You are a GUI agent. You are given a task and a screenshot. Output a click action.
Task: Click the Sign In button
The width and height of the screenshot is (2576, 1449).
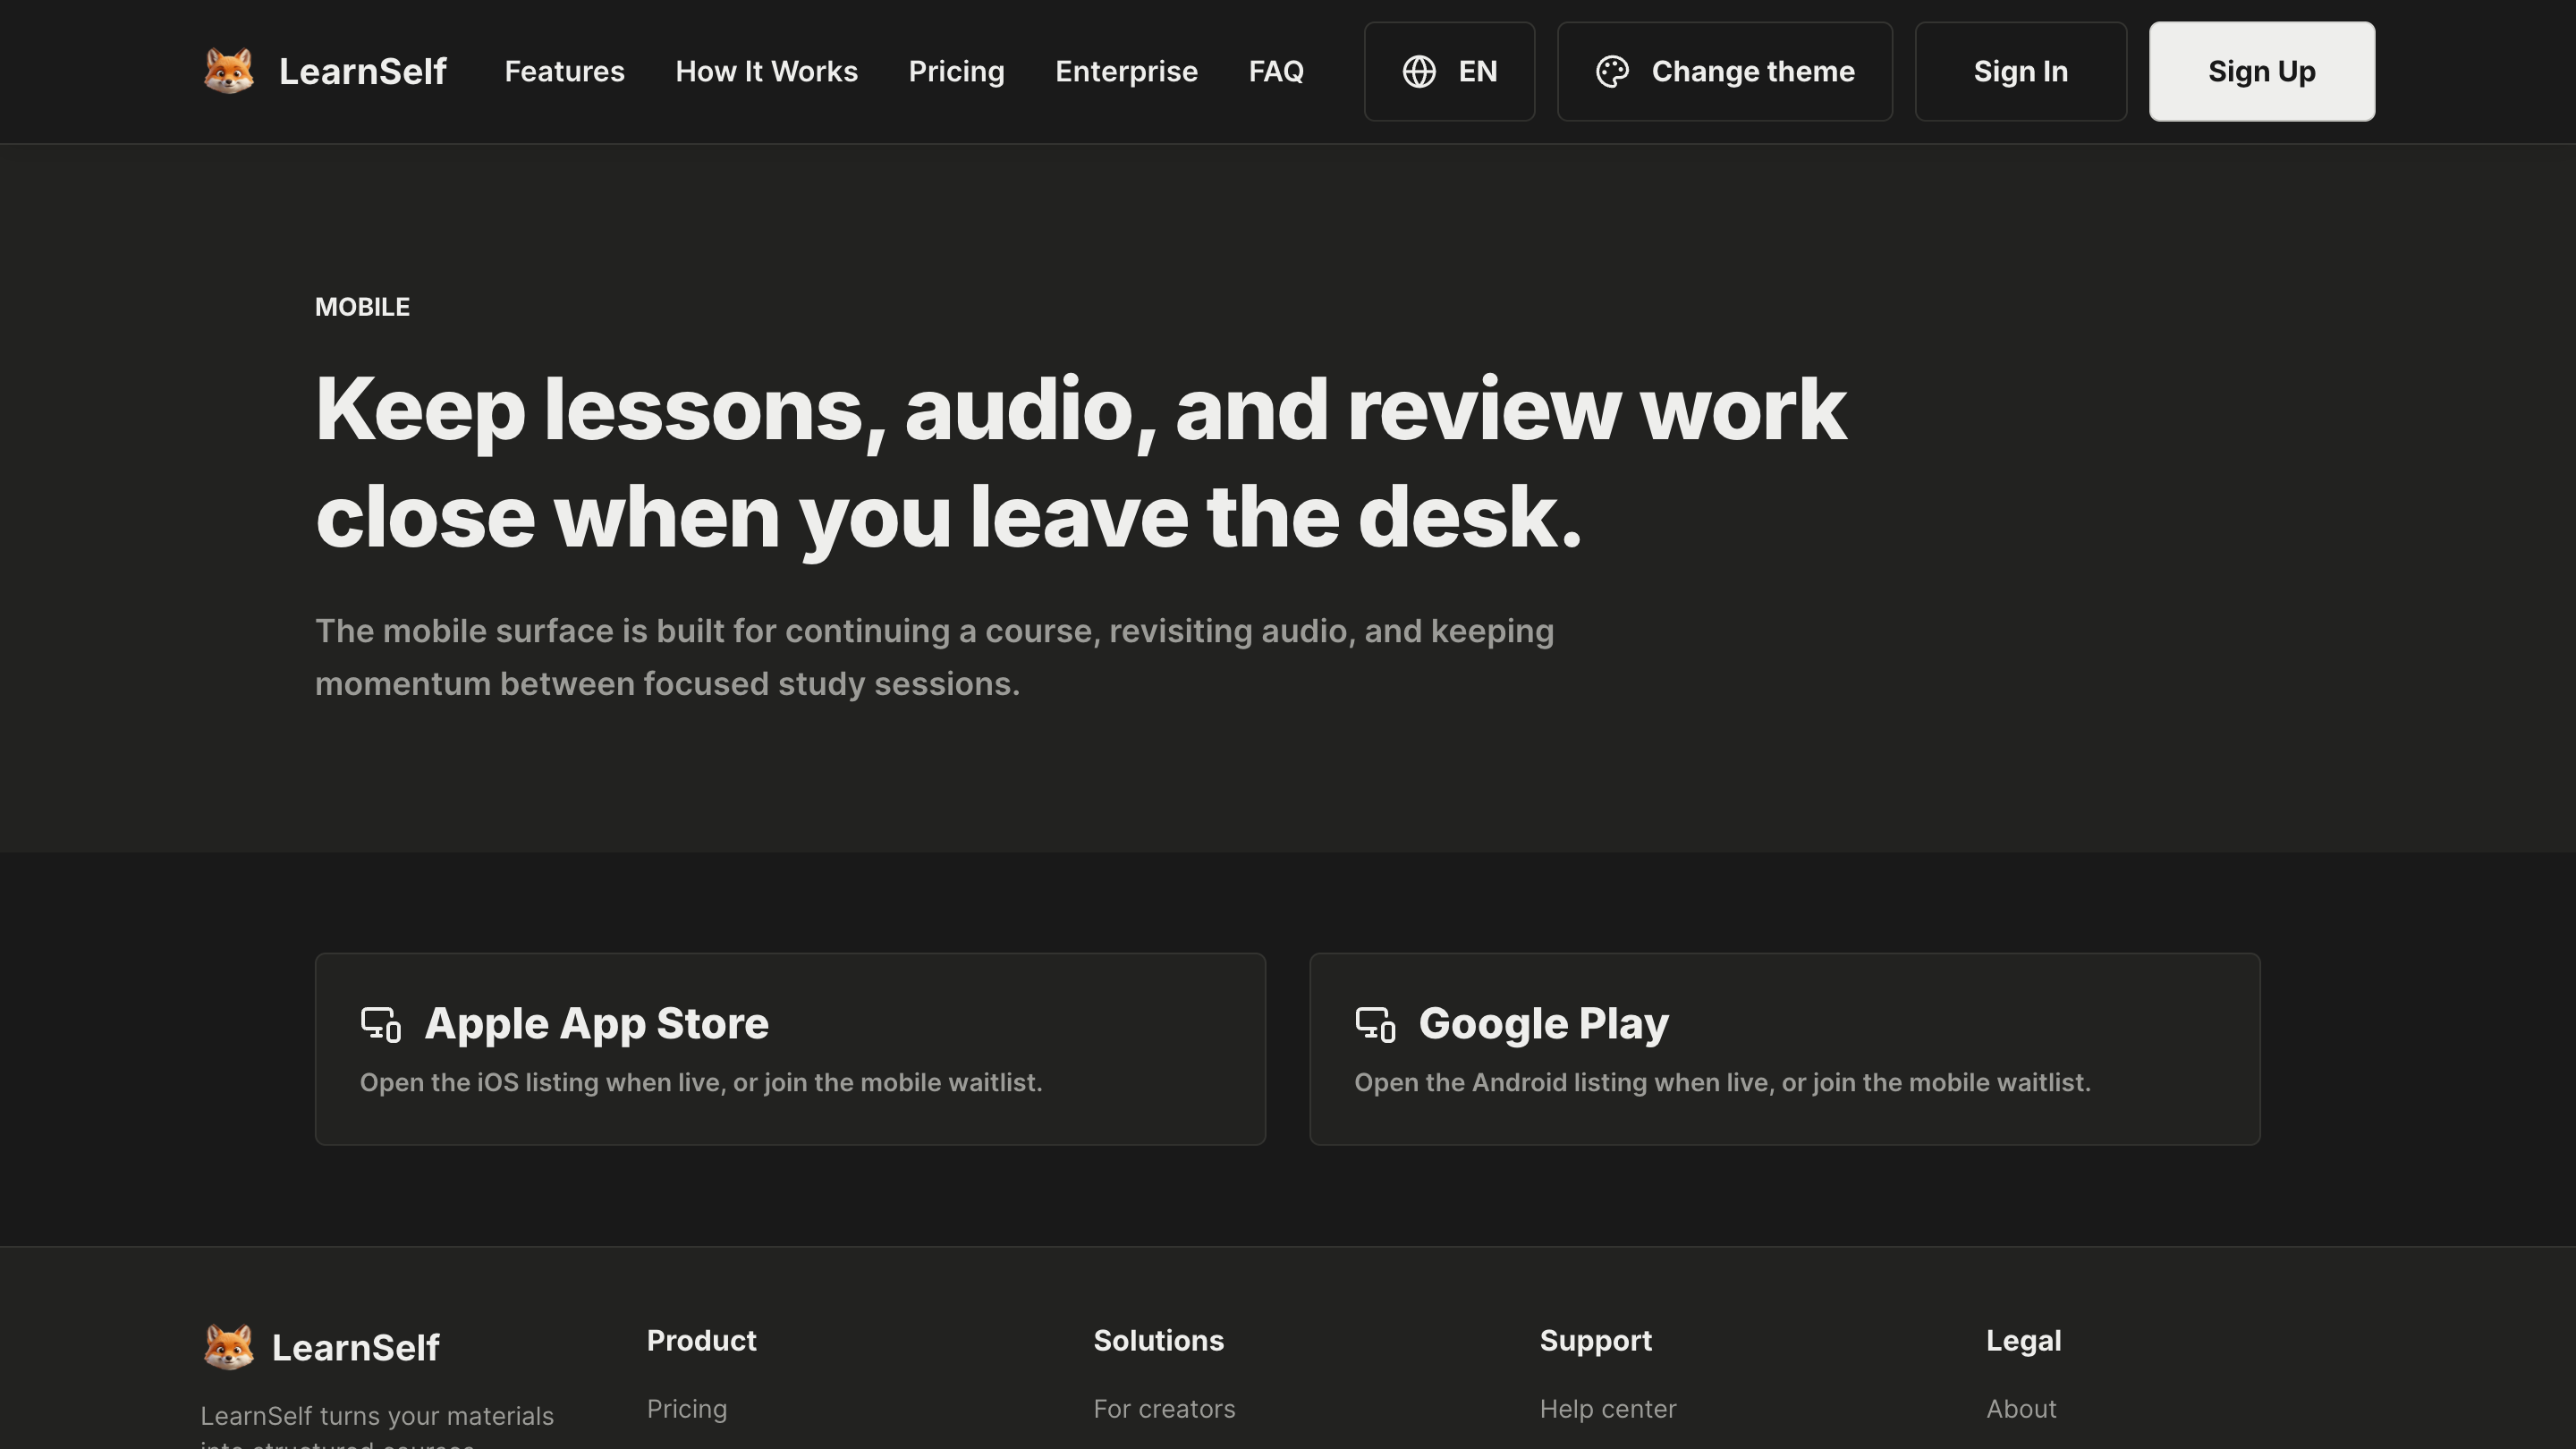(2020, 71)
